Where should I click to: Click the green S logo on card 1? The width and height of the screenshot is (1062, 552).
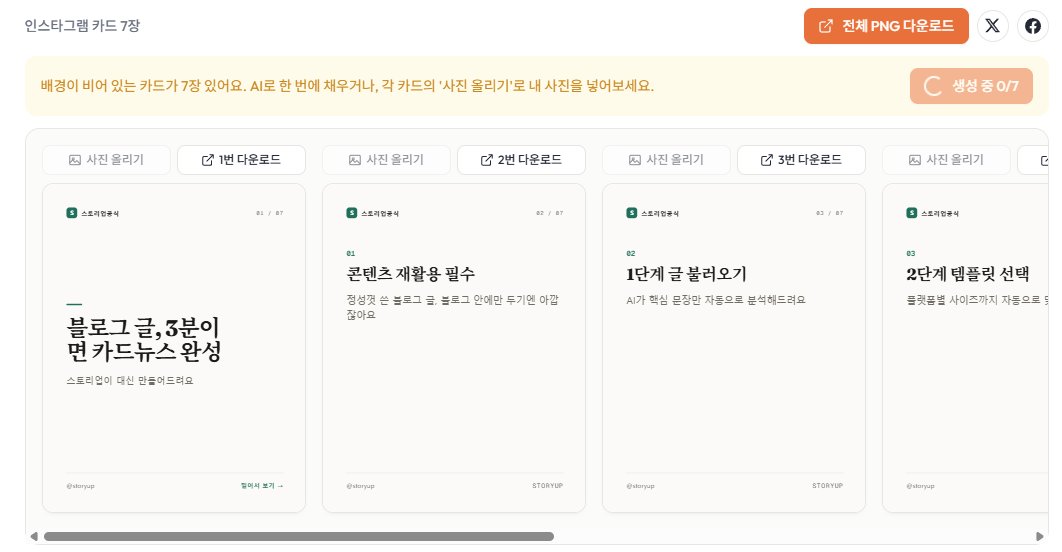point(72,213)
